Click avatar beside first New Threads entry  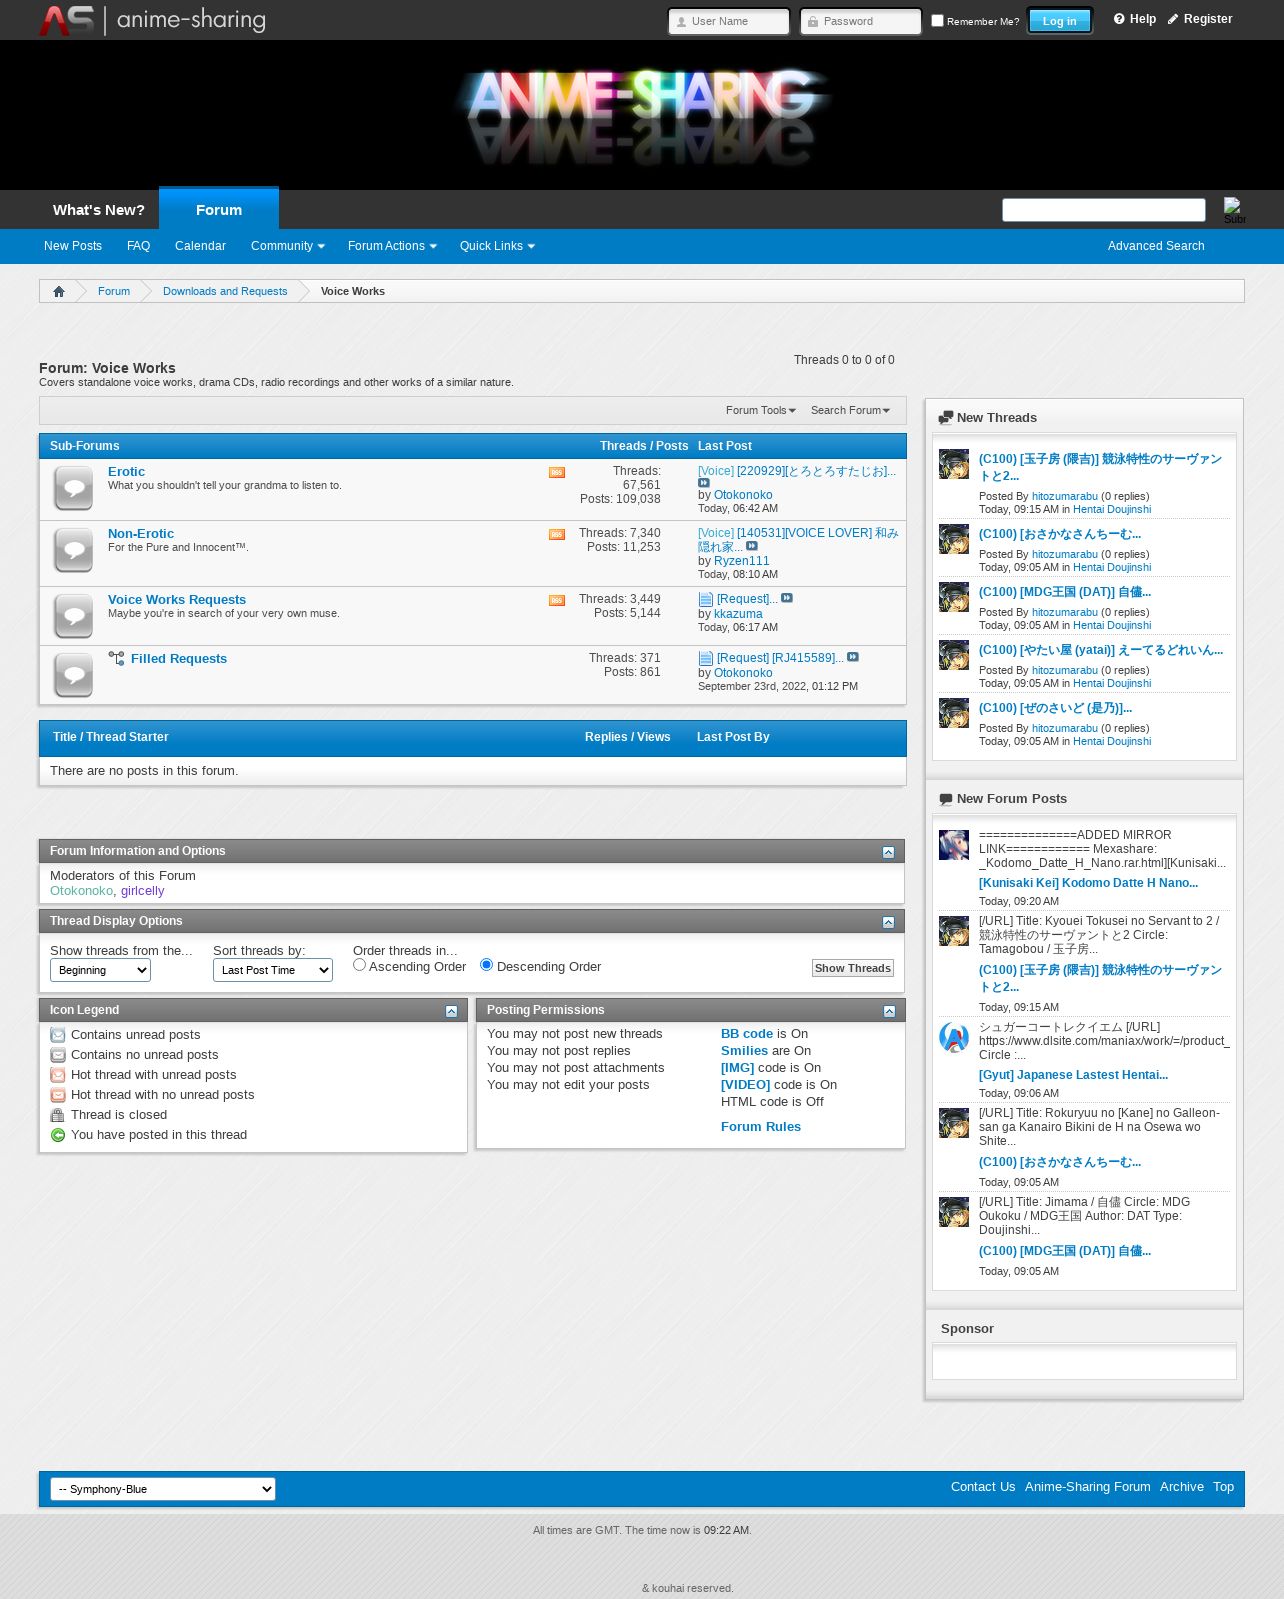pyautogui.click(x=954, y=464)
